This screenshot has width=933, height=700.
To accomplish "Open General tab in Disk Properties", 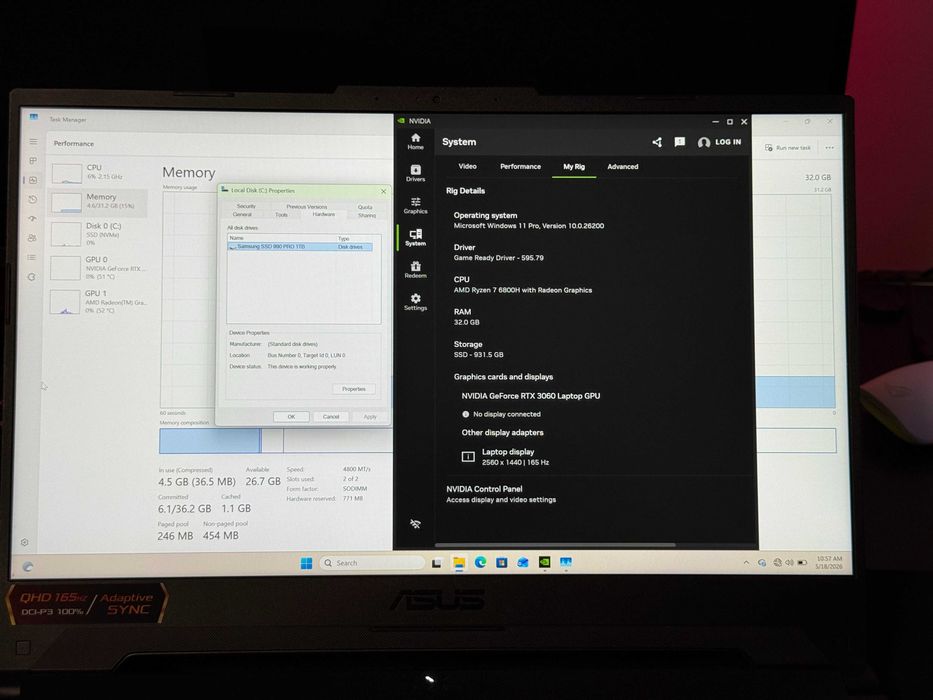I will click(242, 214).
